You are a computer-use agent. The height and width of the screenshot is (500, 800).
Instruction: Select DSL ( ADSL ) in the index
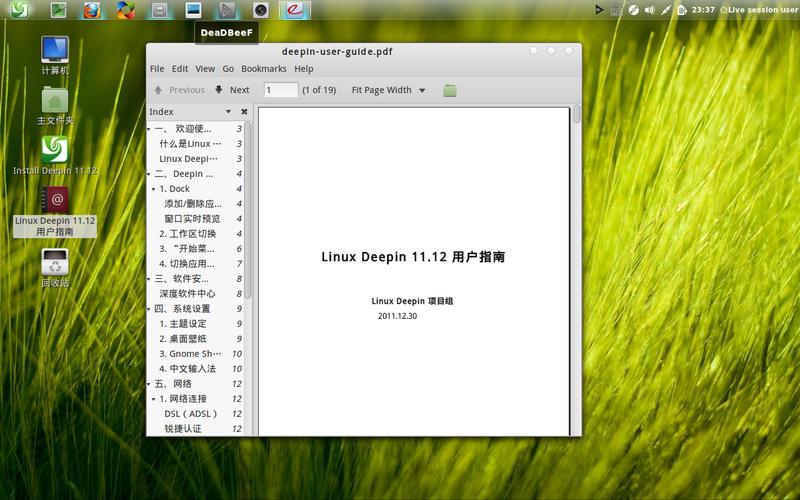click(x=191, y=414)
